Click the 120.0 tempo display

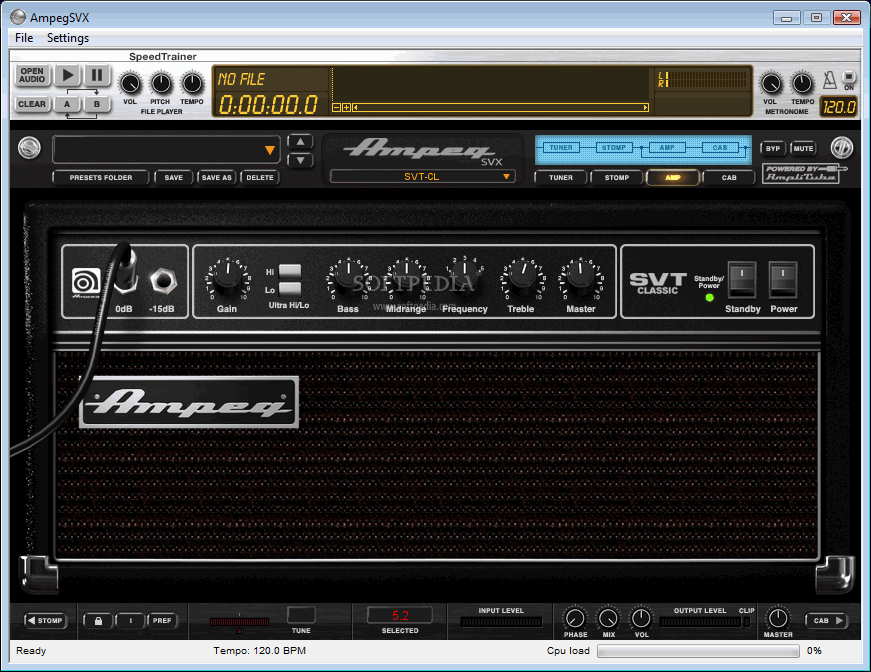[x=839, y=107]
